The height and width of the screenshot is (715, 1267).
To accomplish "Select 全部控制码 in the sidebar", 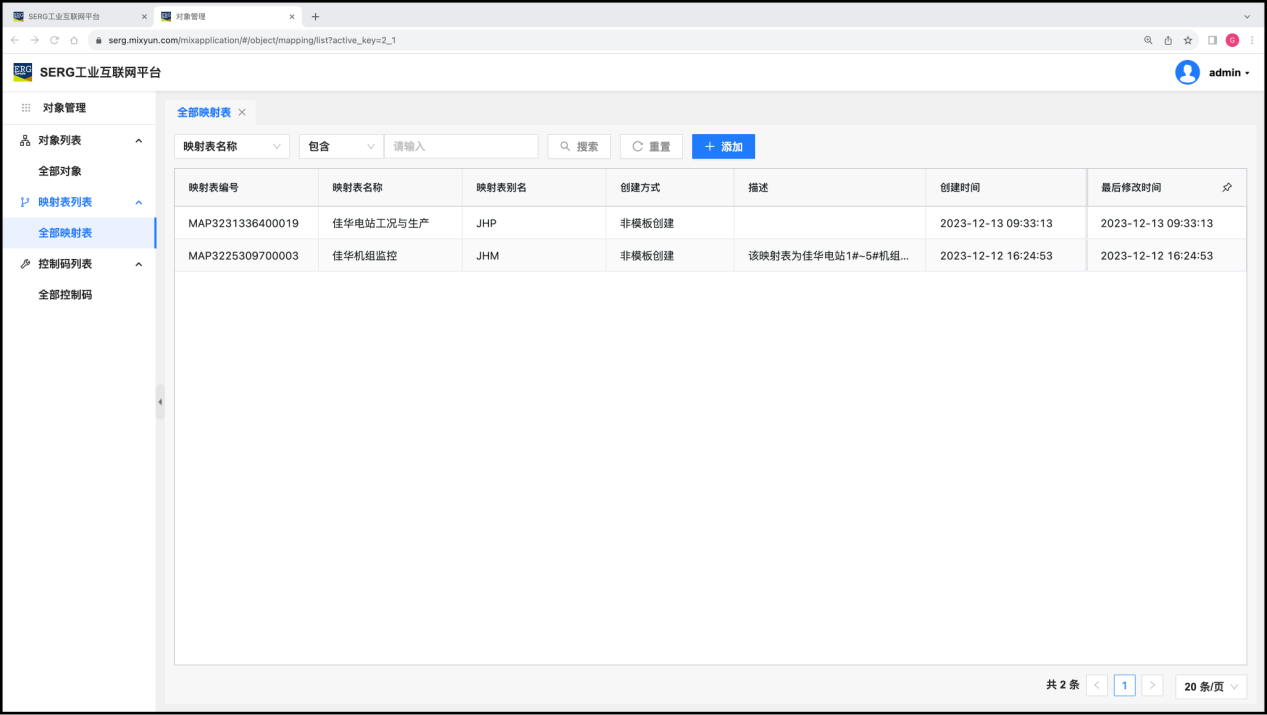I will pyautogui.click(x=65, y=295).
